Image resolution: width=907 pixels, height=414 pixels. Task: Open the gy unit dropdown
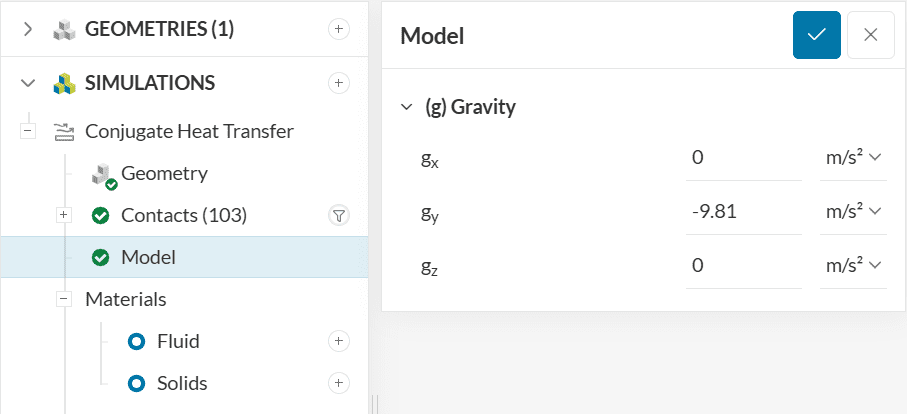pyautogui.click(x=852, y=211)
